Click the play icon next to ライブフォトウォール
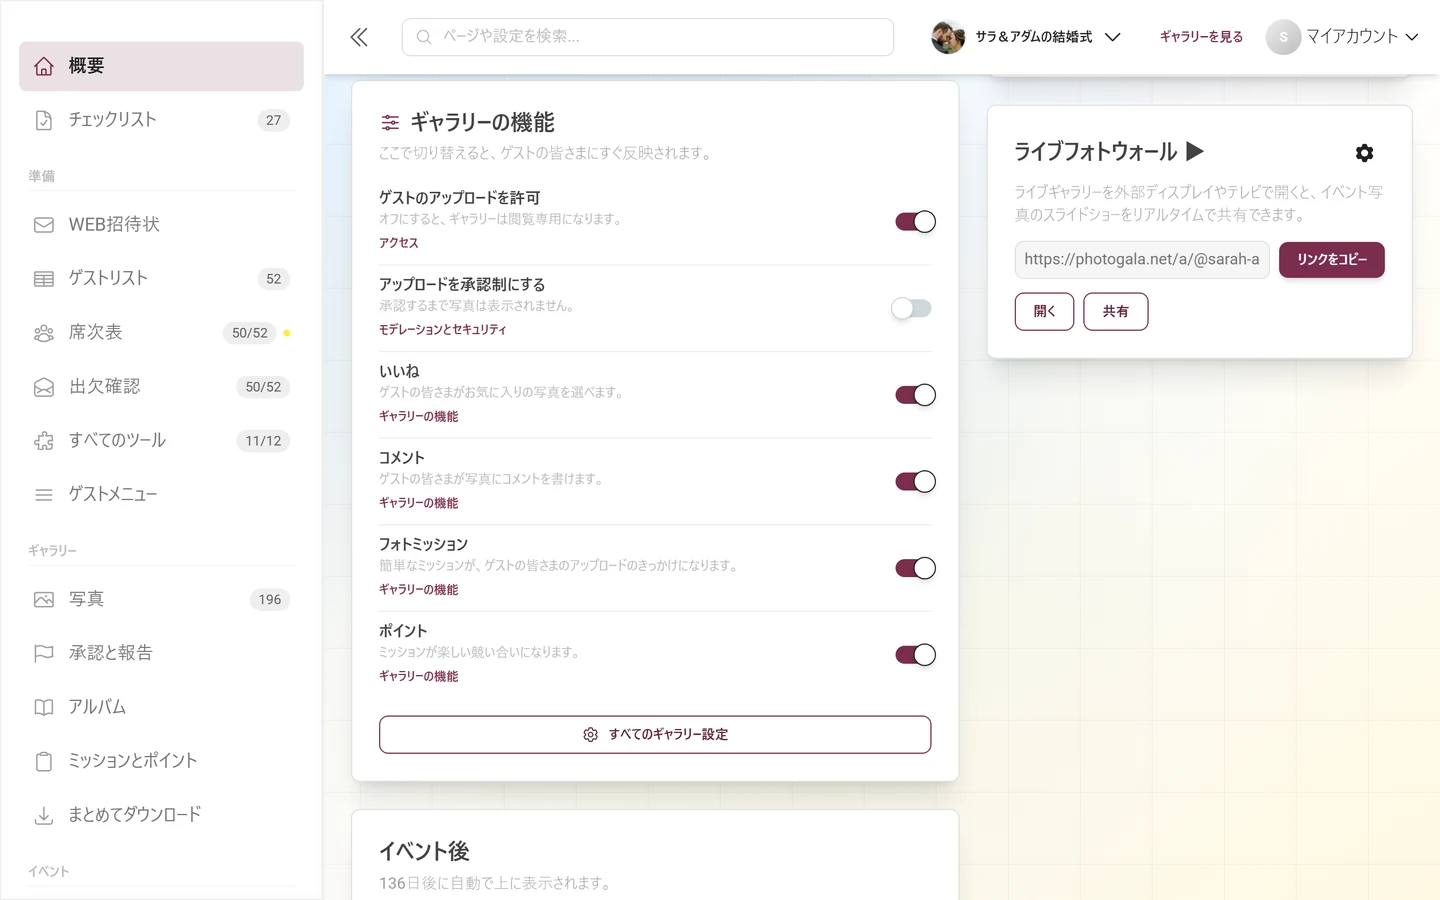The width and height of the screenshot is (1440, 900). pyautogui.click(x=1195, y=152)
